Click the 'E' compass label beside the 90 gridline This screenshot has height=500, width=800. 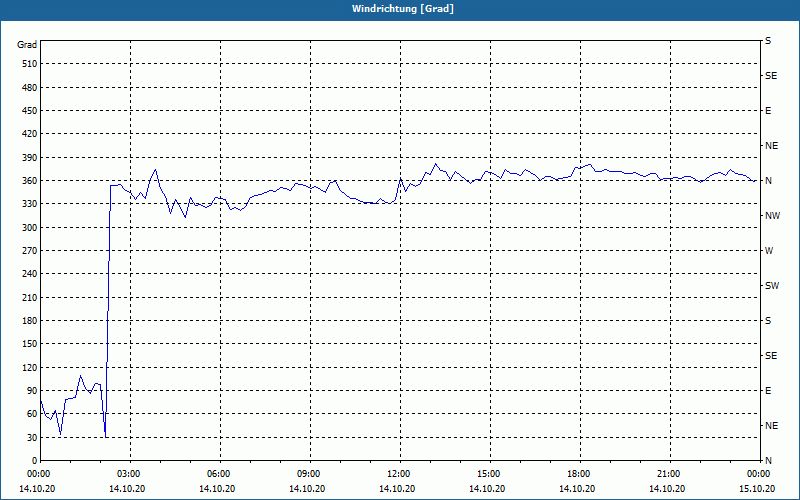(768, 391)
